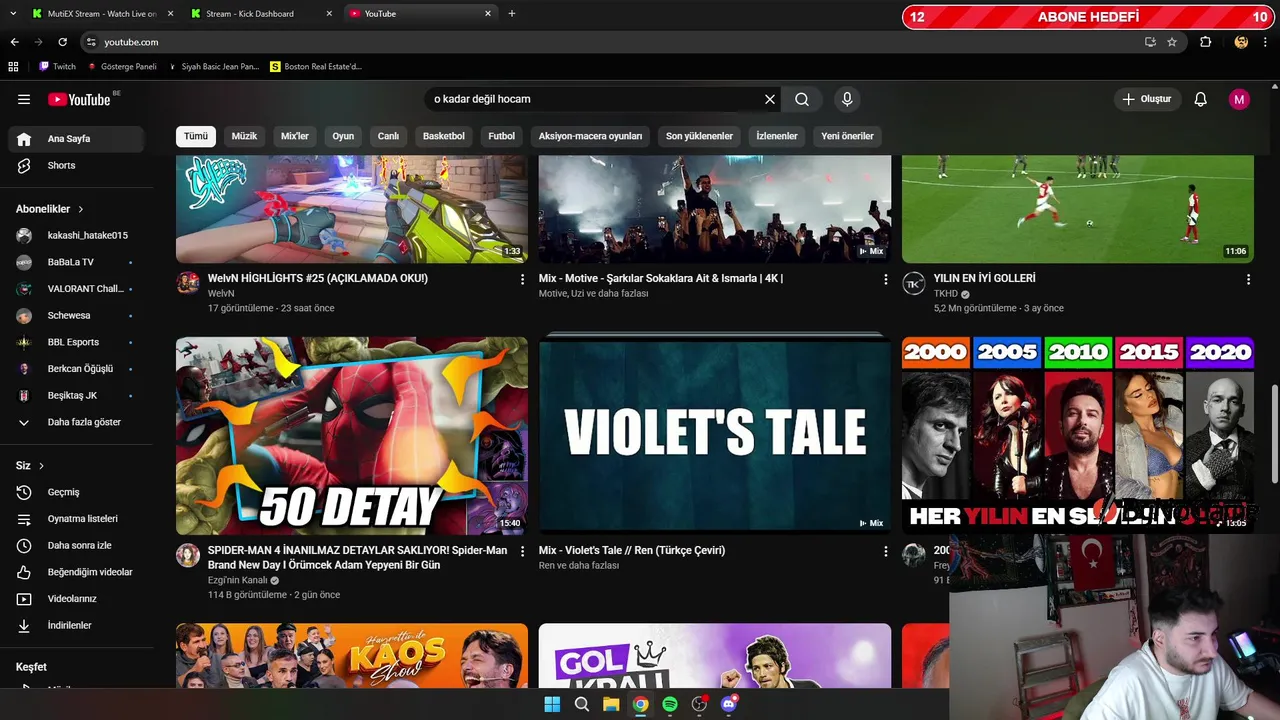Go to Ana Sayfa in sidebar
1280x720 pixels.
pyautogui.click(x=76, y=139)
